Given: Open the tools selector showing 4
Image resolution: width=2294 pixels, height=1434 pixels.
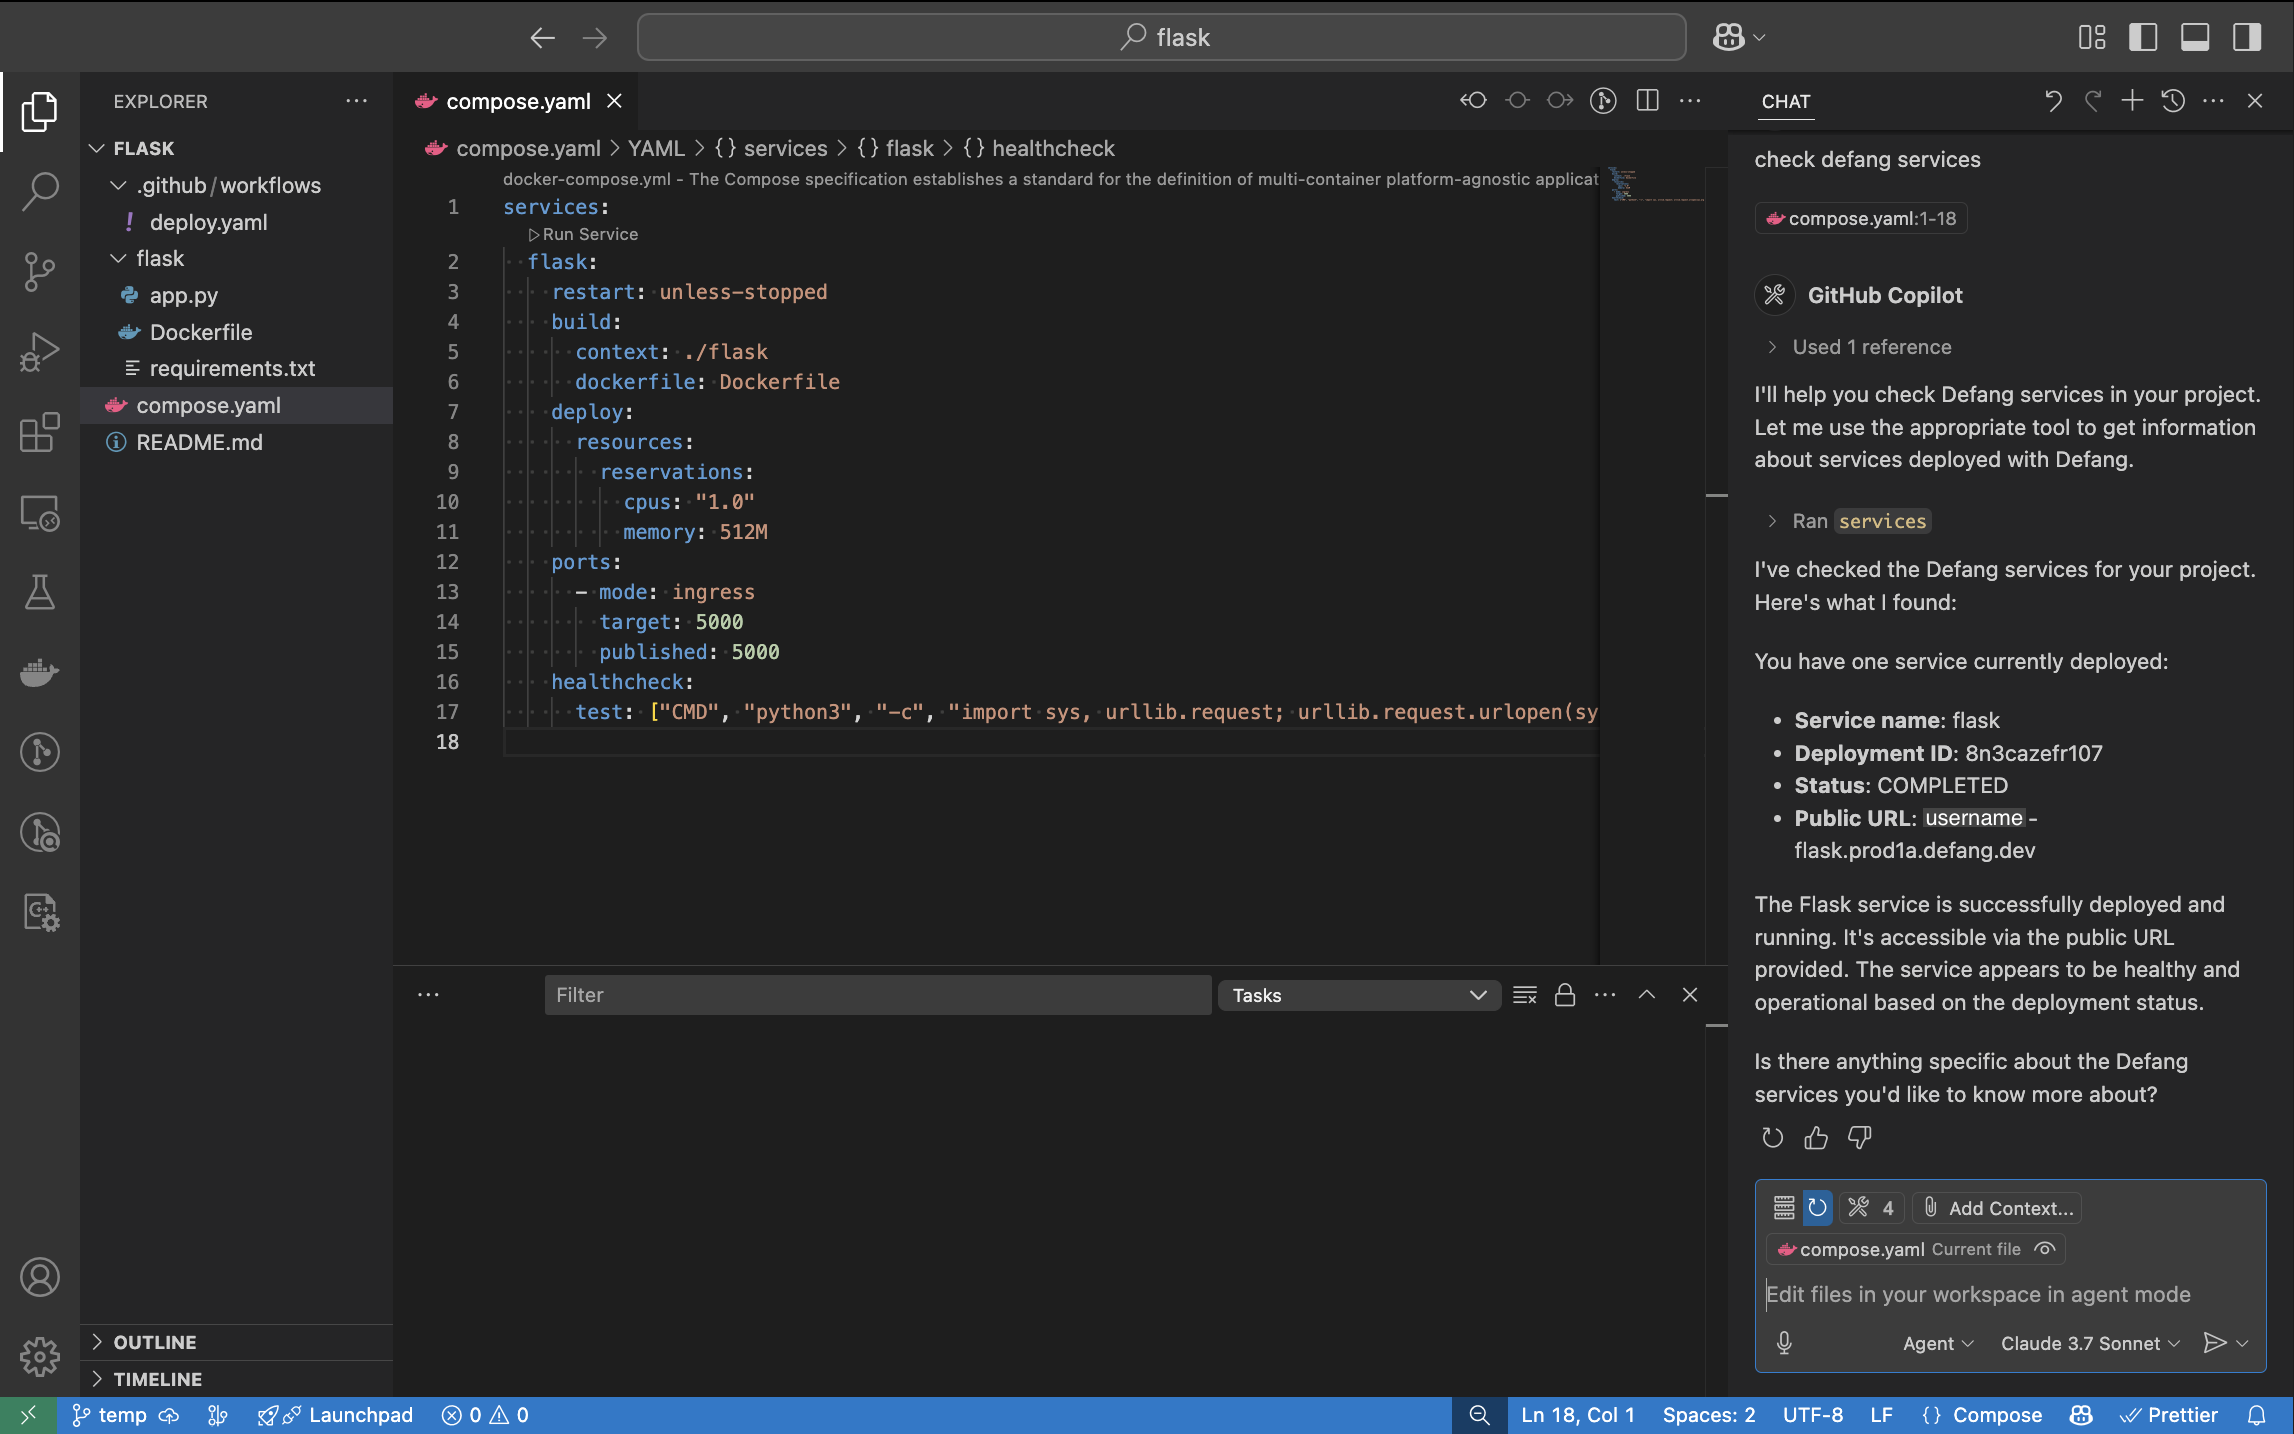Looking at the screenshot, I should [1871, 1208].
